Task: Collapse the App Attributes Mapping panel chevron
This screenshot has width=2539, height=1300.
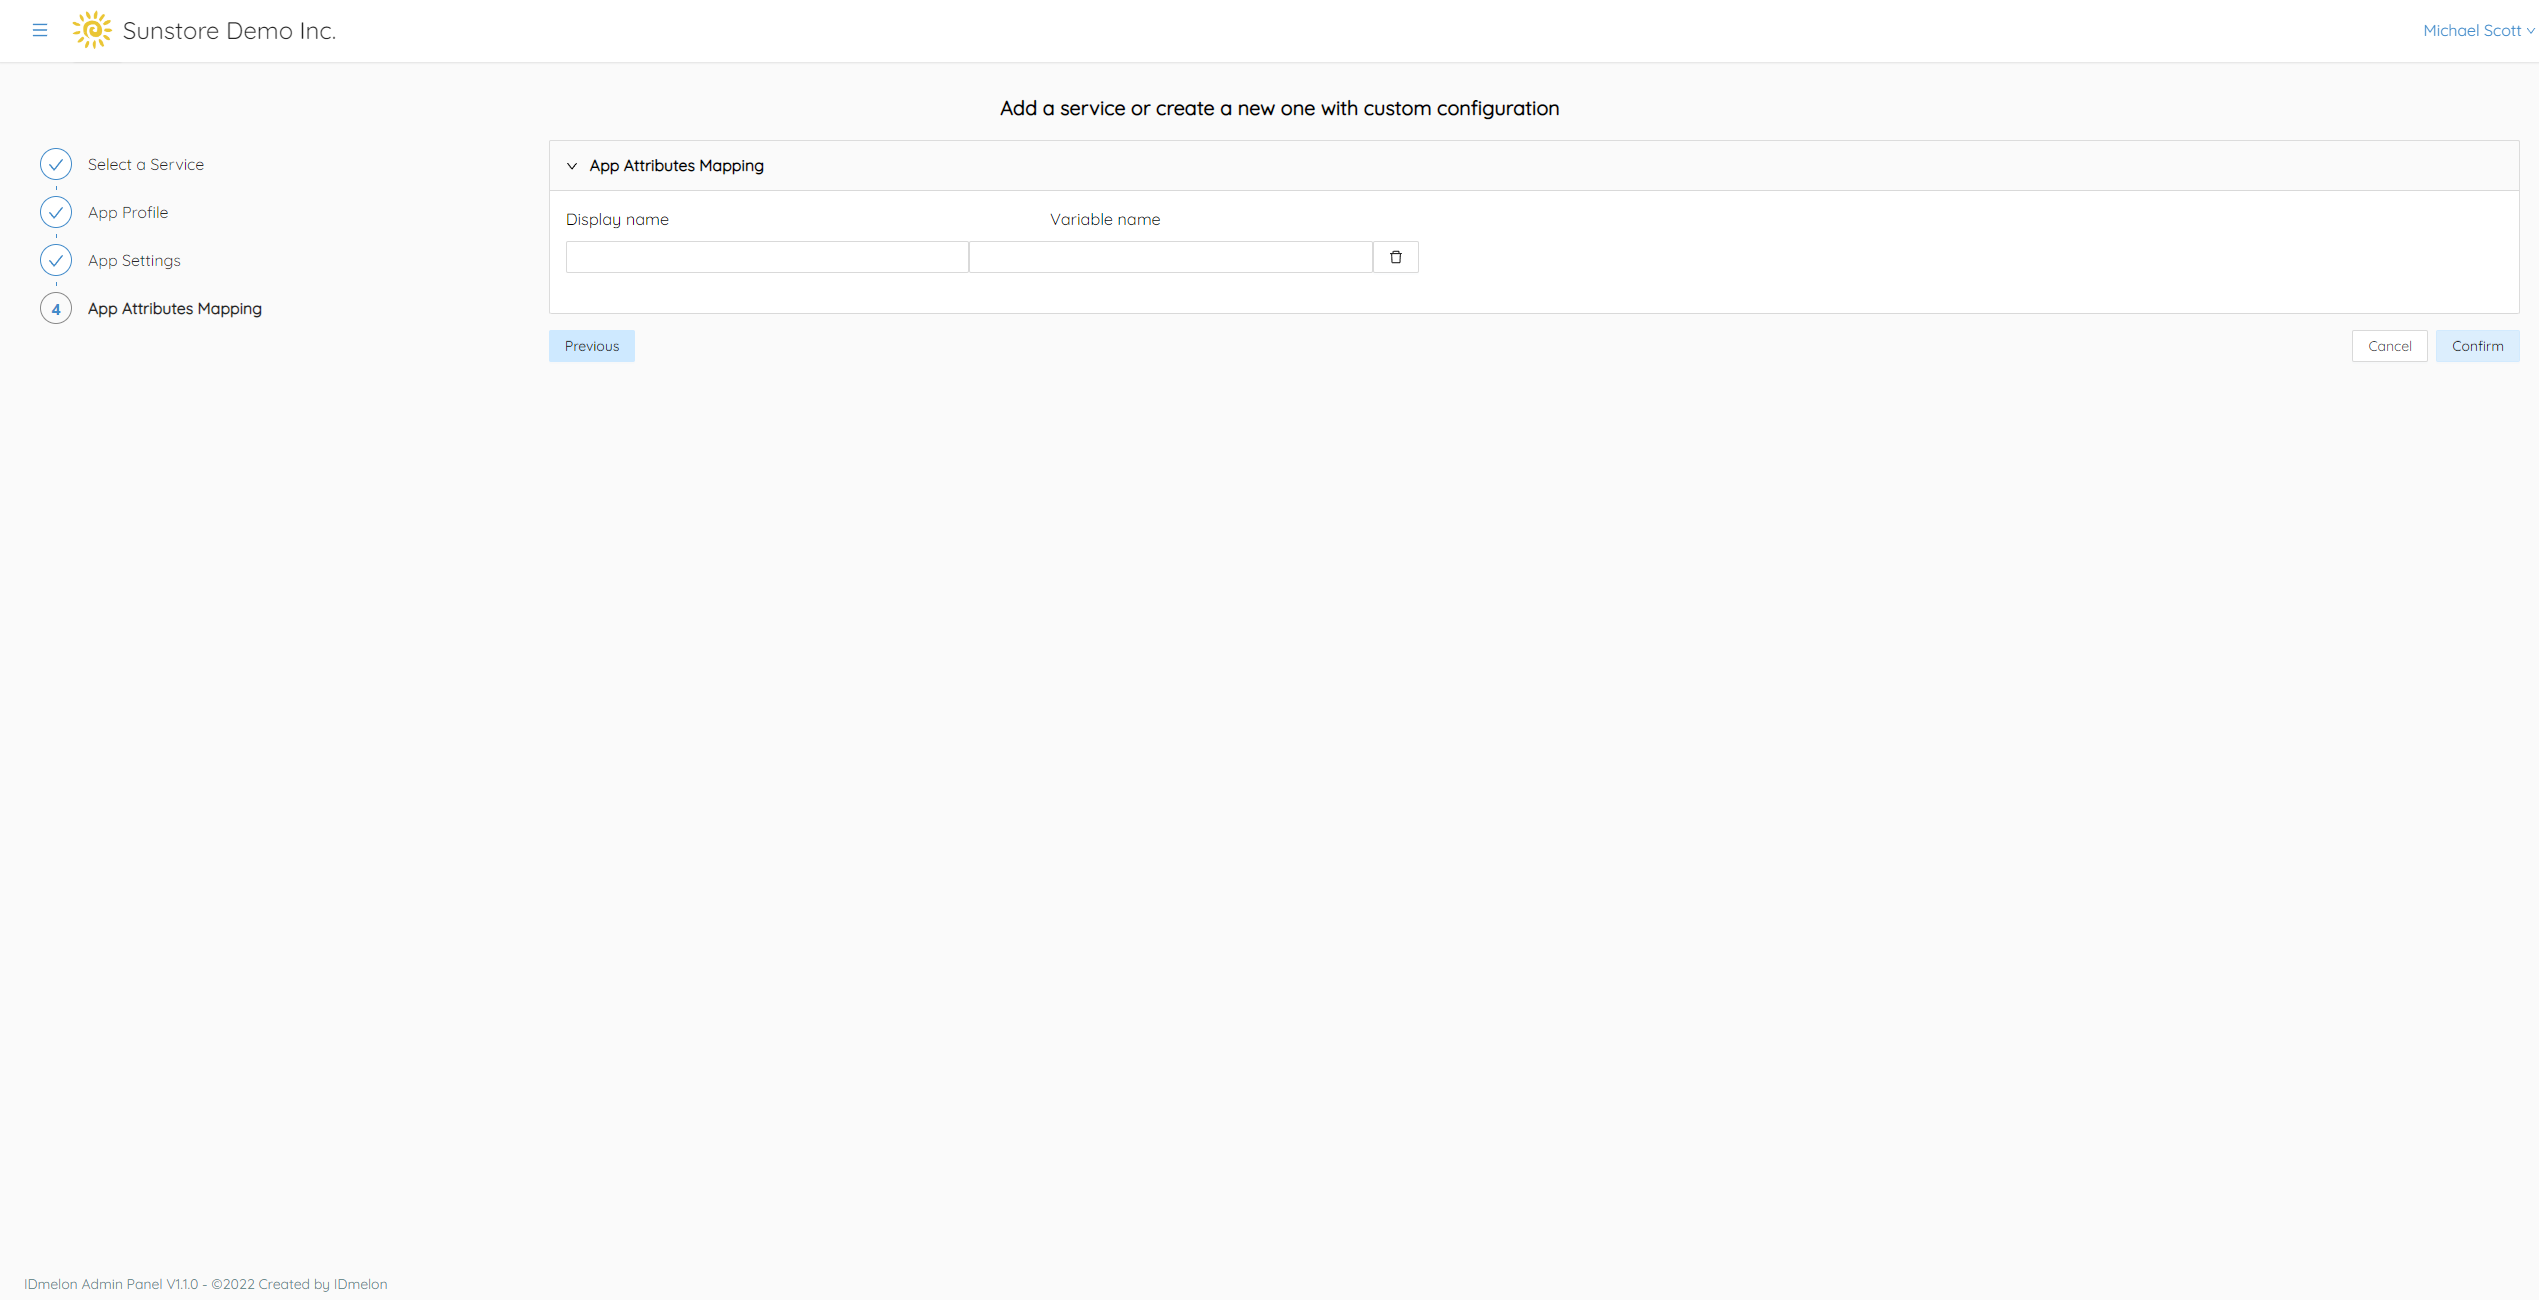Action: click(x=572, y=166)
